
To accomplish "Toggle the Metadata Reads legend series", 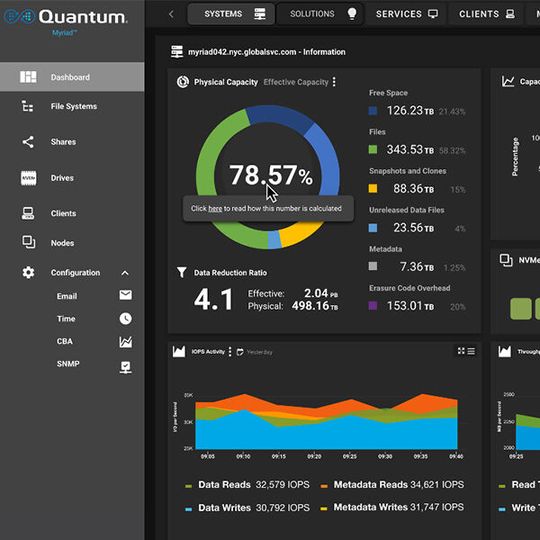I will pos(392,485).
